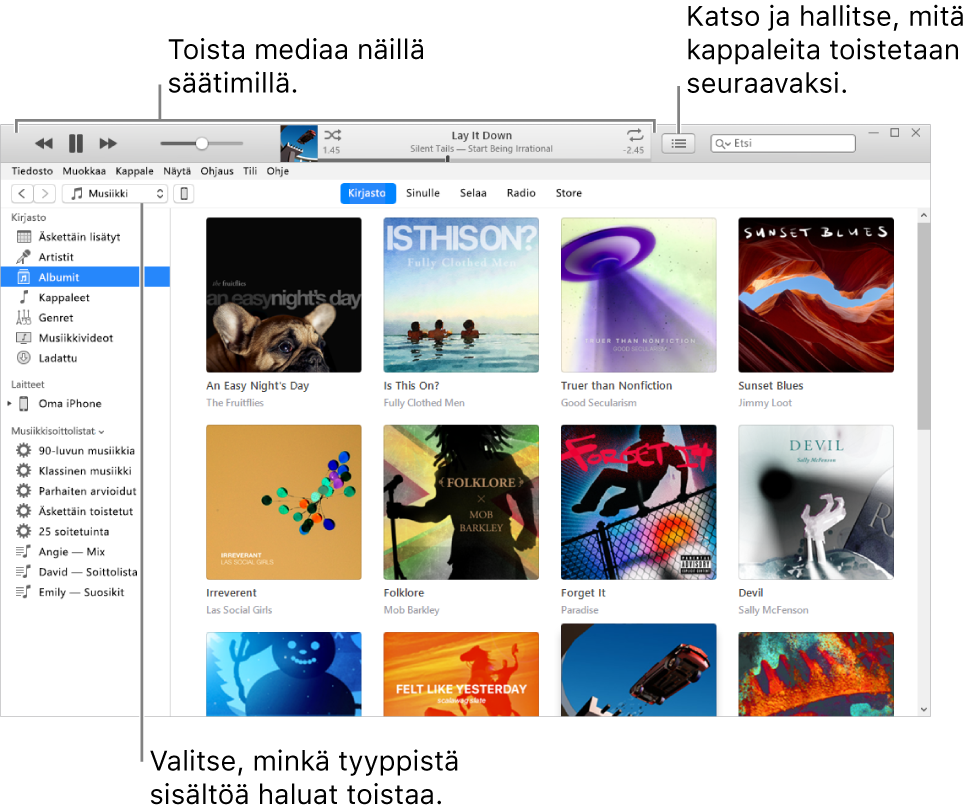The image size is (971, 811).
Task: Go back with the left arrow button
Action: 22,194
